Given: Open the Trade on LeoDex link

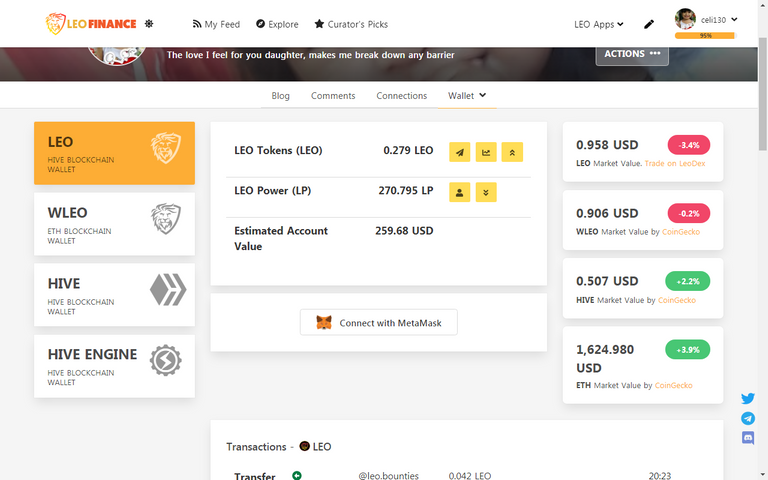Looking at the screenshot, I should tap(675, 164).
